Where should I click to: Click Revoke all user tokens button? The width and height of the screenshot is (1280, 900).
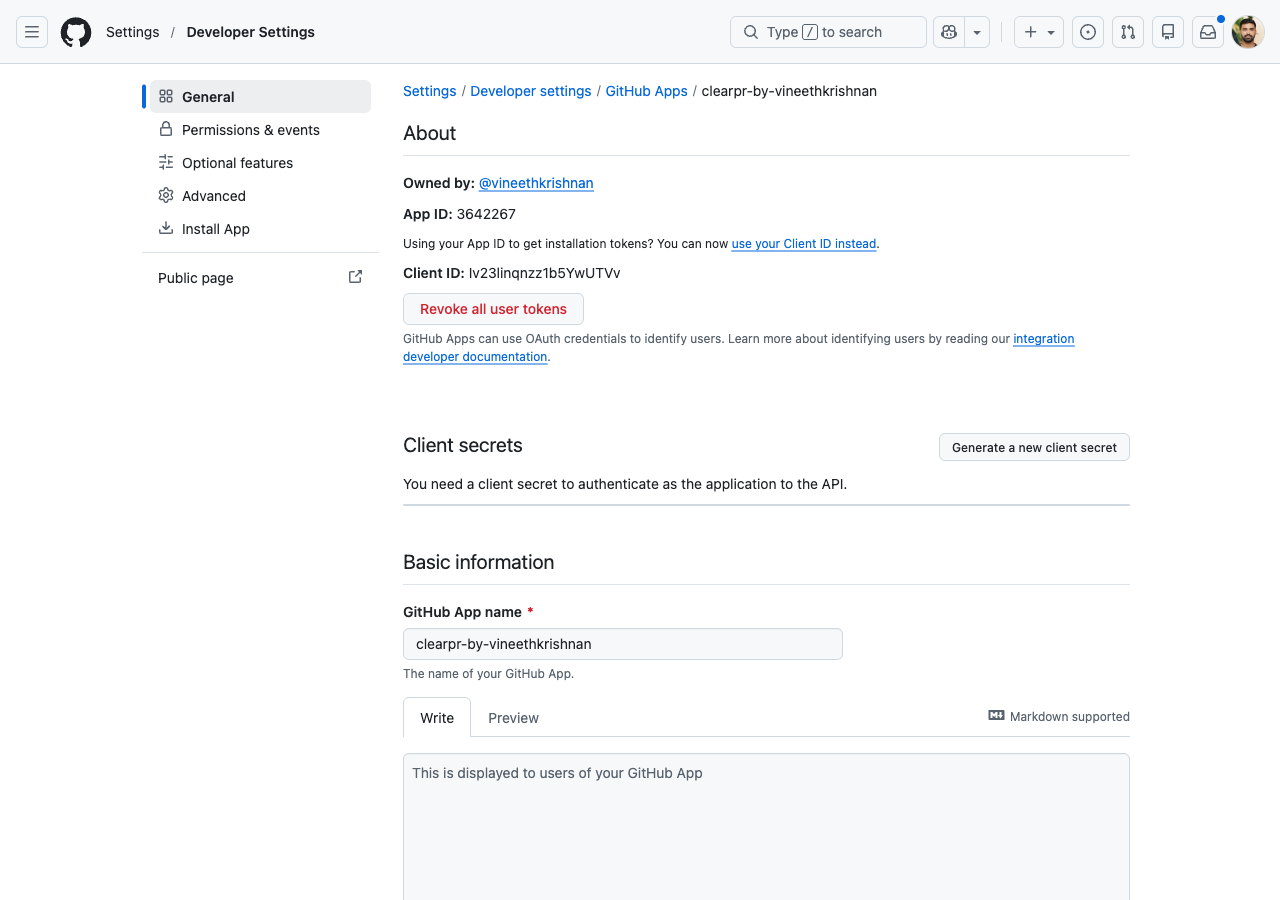coord(493,309)
